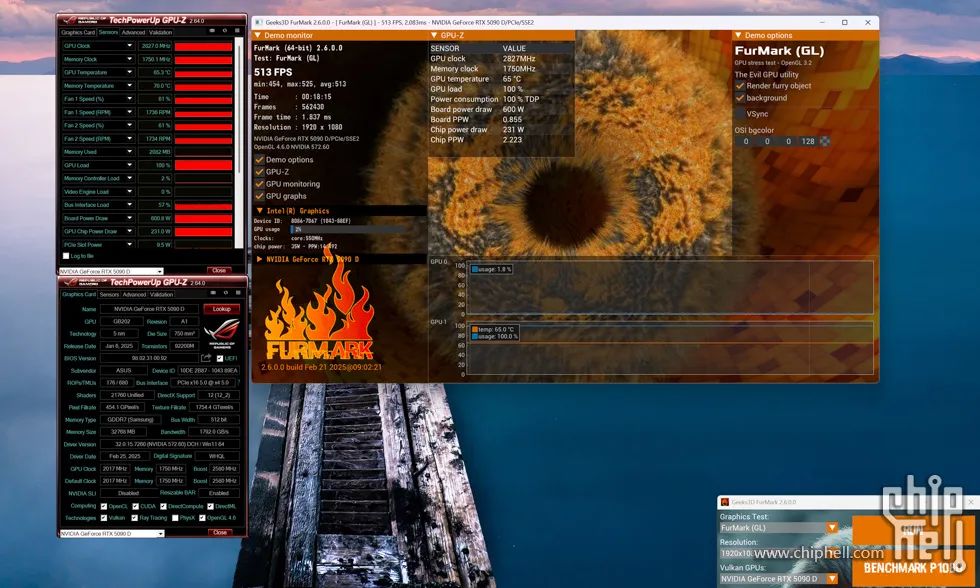The height and width of the screenshot is (588, 980).
Task: Open Advanced tab in lower GPU-Z window
Action: point(134,294)
